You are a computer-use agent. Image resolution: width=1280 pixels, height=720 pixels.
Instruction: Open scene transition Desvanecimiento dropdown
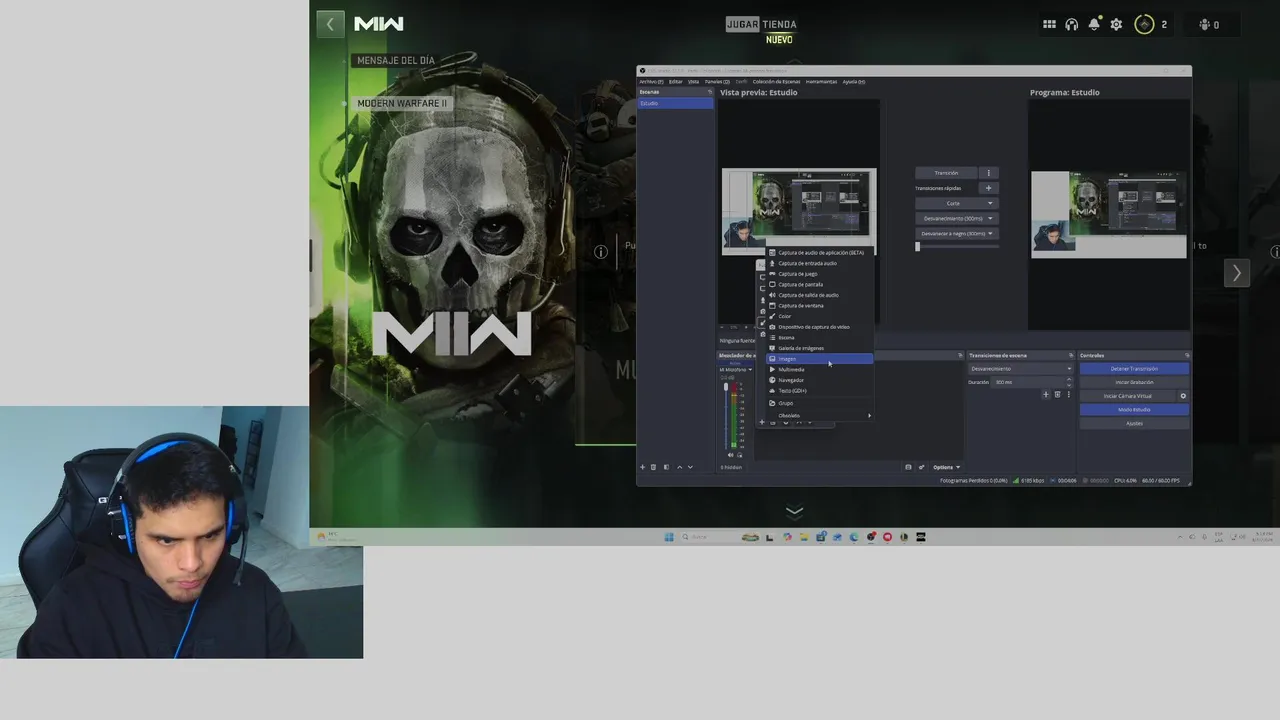tap(1021, 369)
